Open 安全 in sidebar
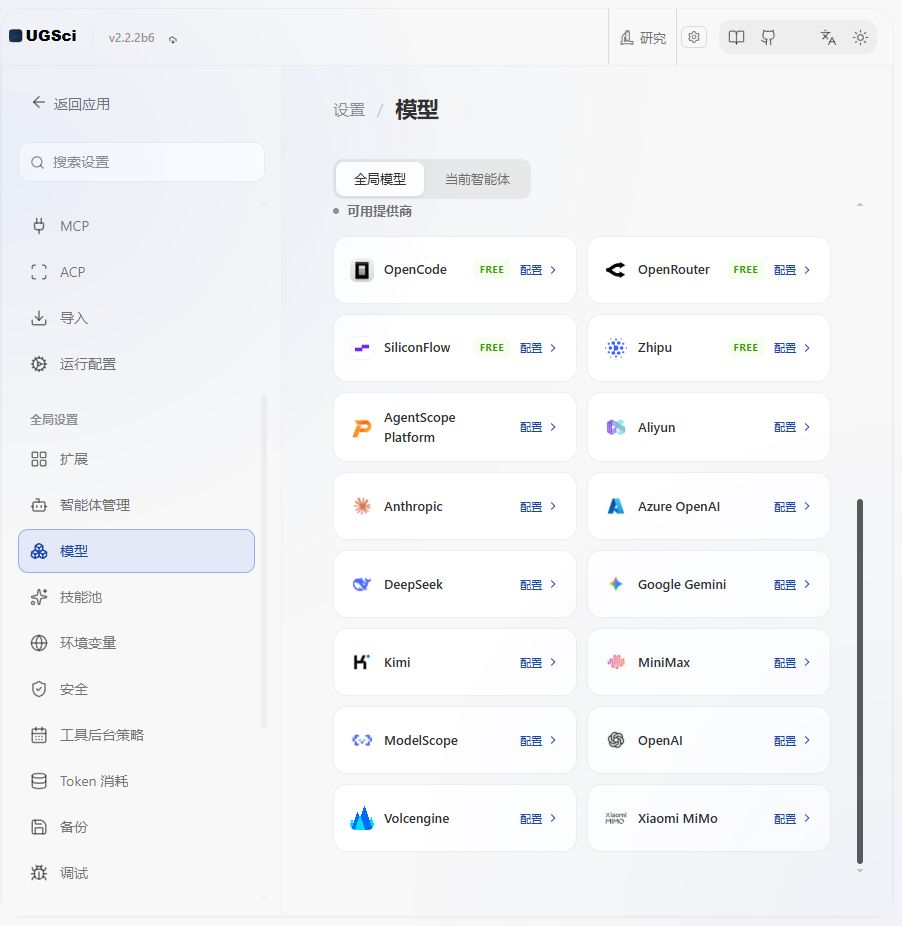The image size is (902, 926). click(x=136, y=689)
